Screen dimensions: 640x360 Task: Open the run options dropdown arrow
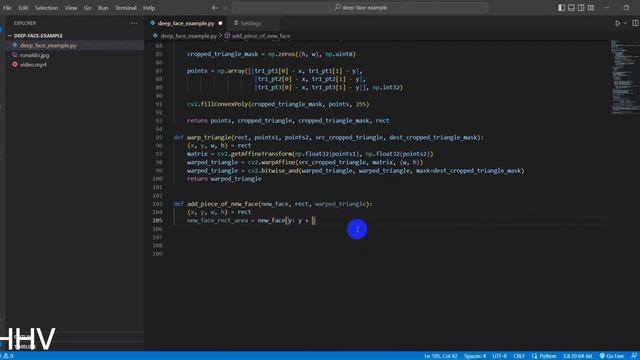coord(625,23)
